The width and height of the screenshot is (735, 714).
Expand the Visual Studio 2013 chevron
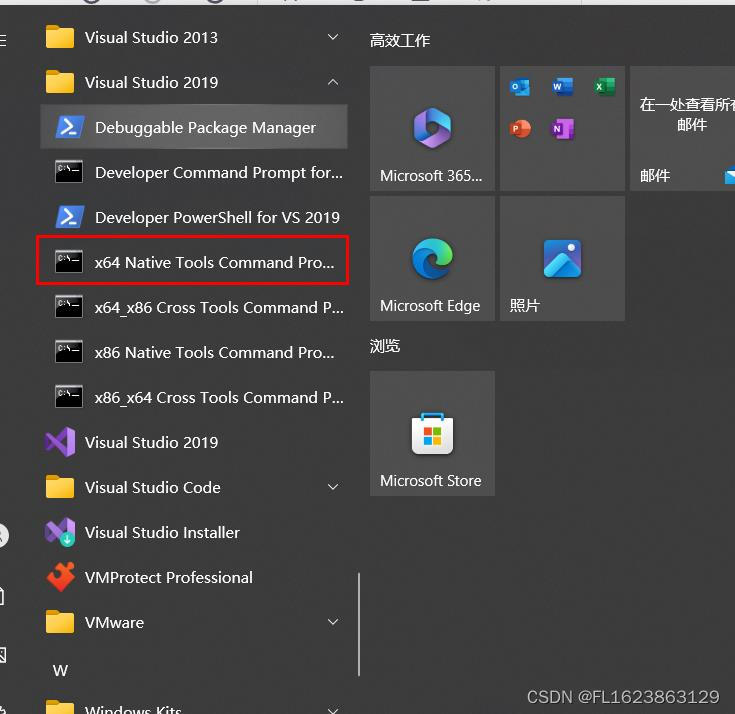(333, 37)
